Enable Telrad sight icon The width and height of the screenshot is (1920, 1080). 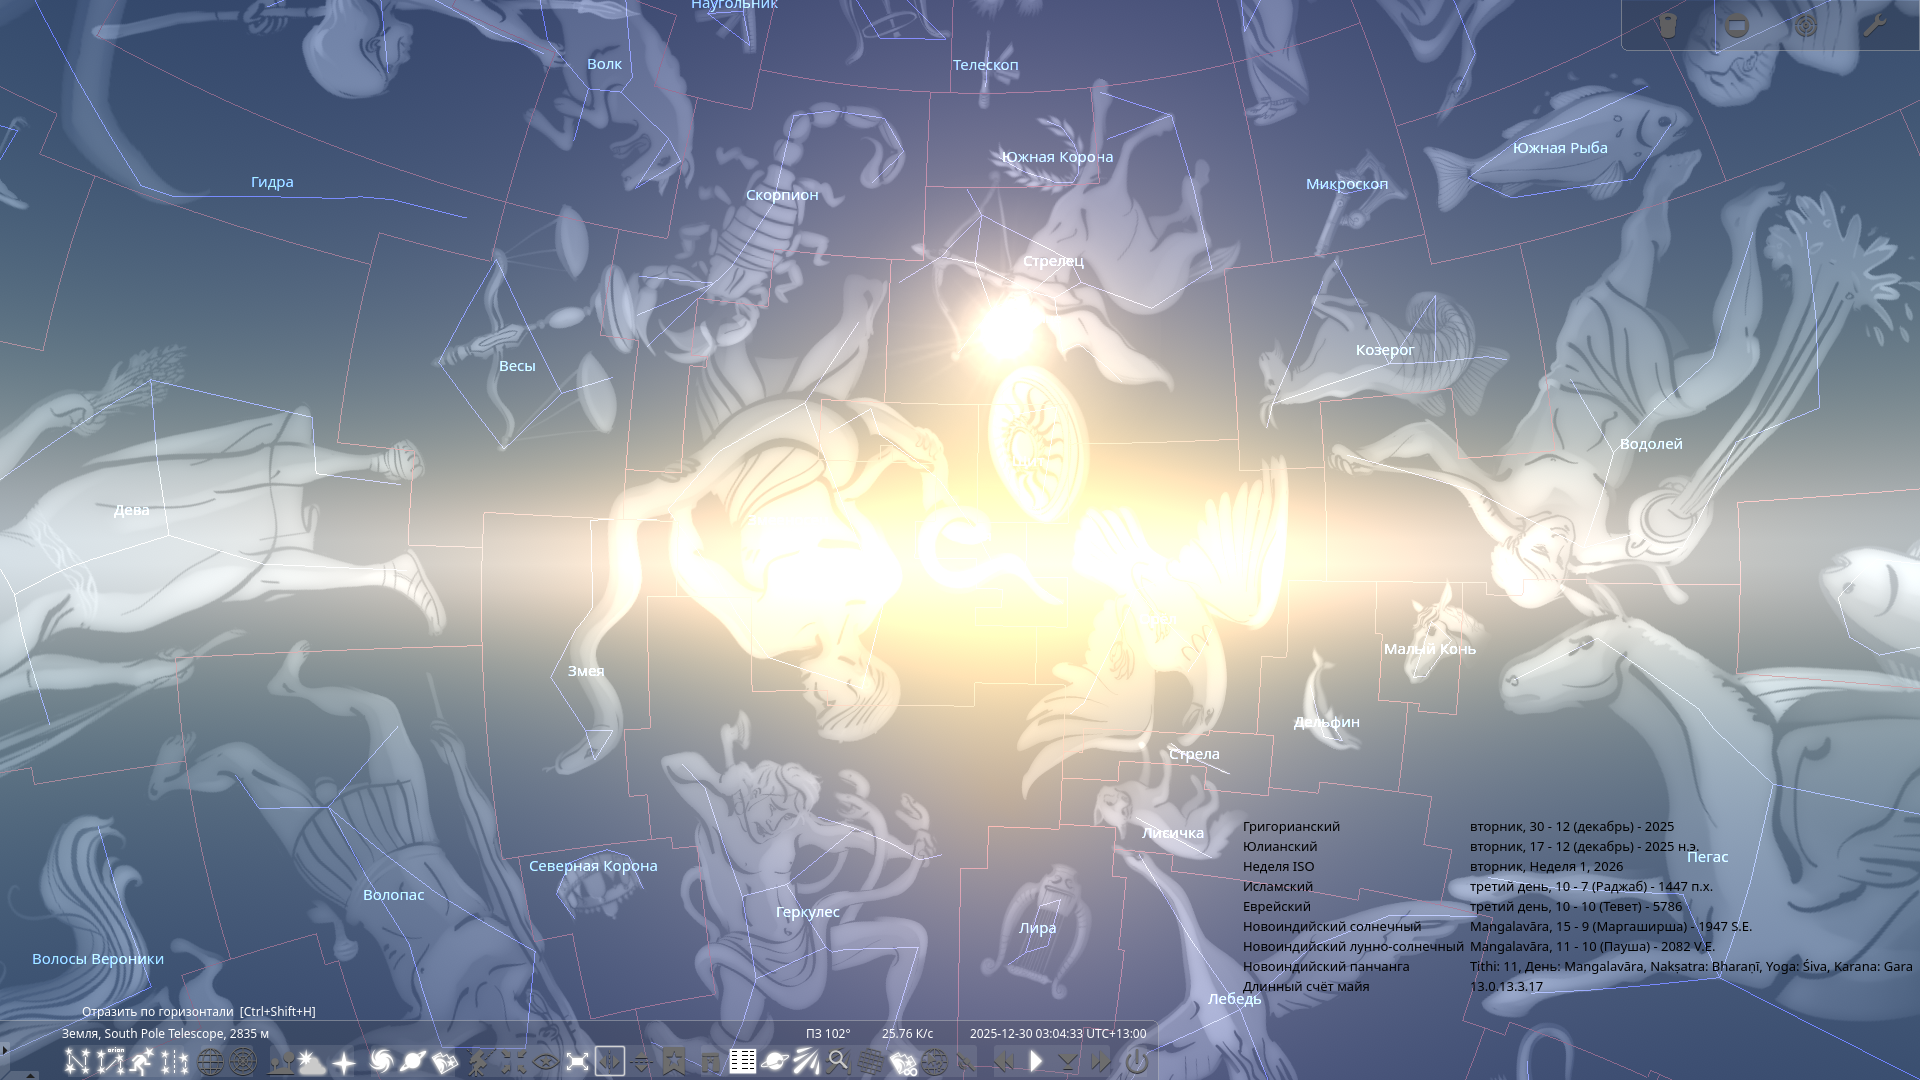(1805, 26)
